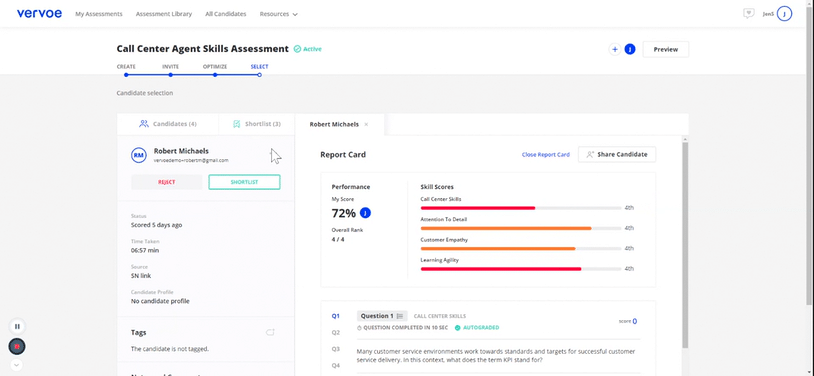The image size is (814, 376).
Task: Add a collaborator with the plus icon
Action: pos(615,49)
